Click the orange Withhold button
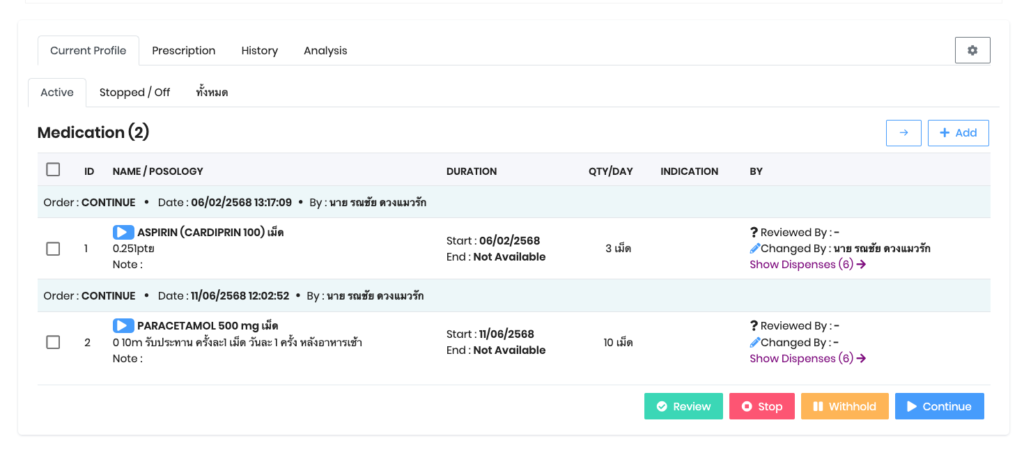Image resolution: width=1024 pixels, height=464 pixels. point(844,406)
